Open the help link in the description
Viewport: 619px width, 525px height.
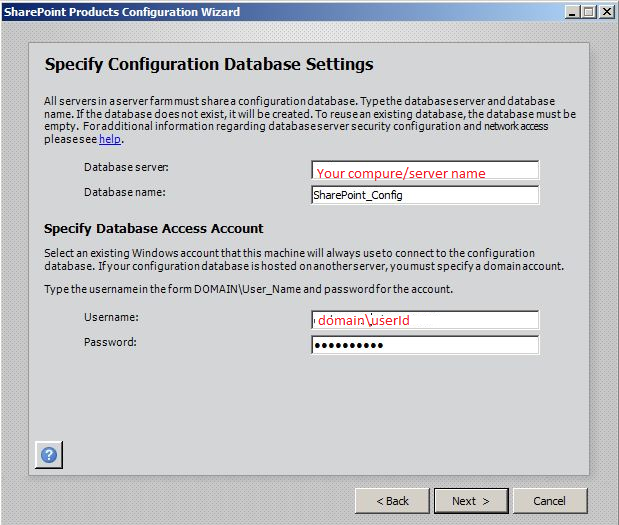109,140
